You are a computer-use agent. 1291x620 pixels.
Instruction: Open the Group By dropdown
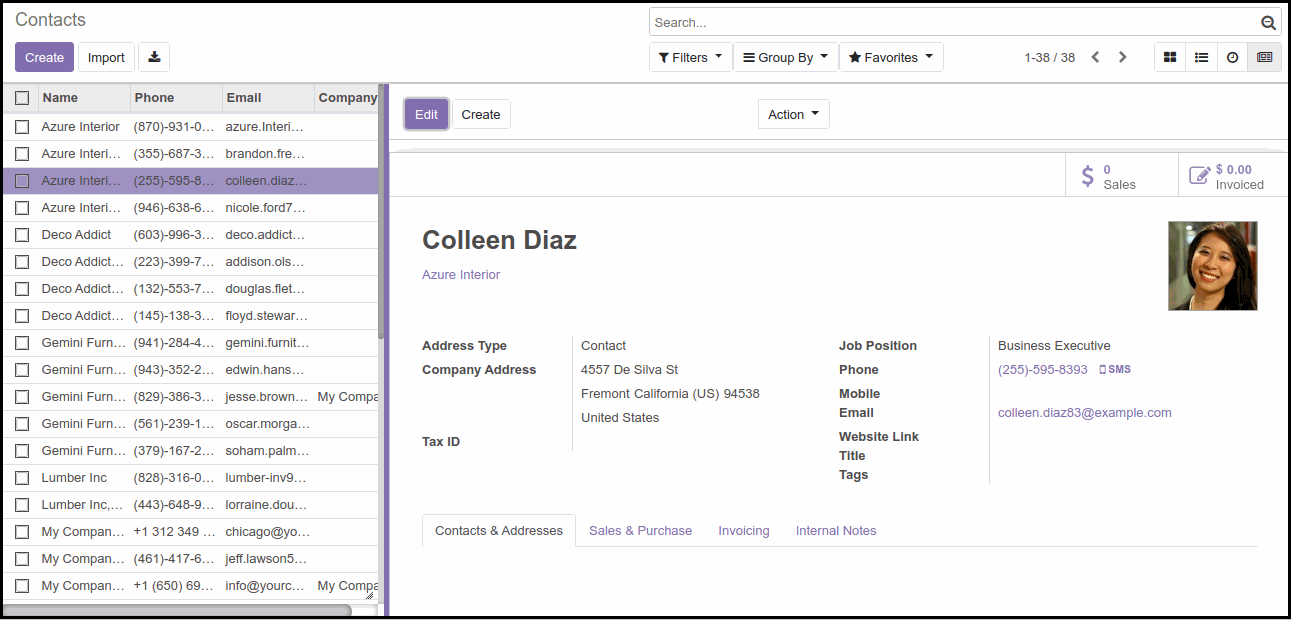[785, 57]
